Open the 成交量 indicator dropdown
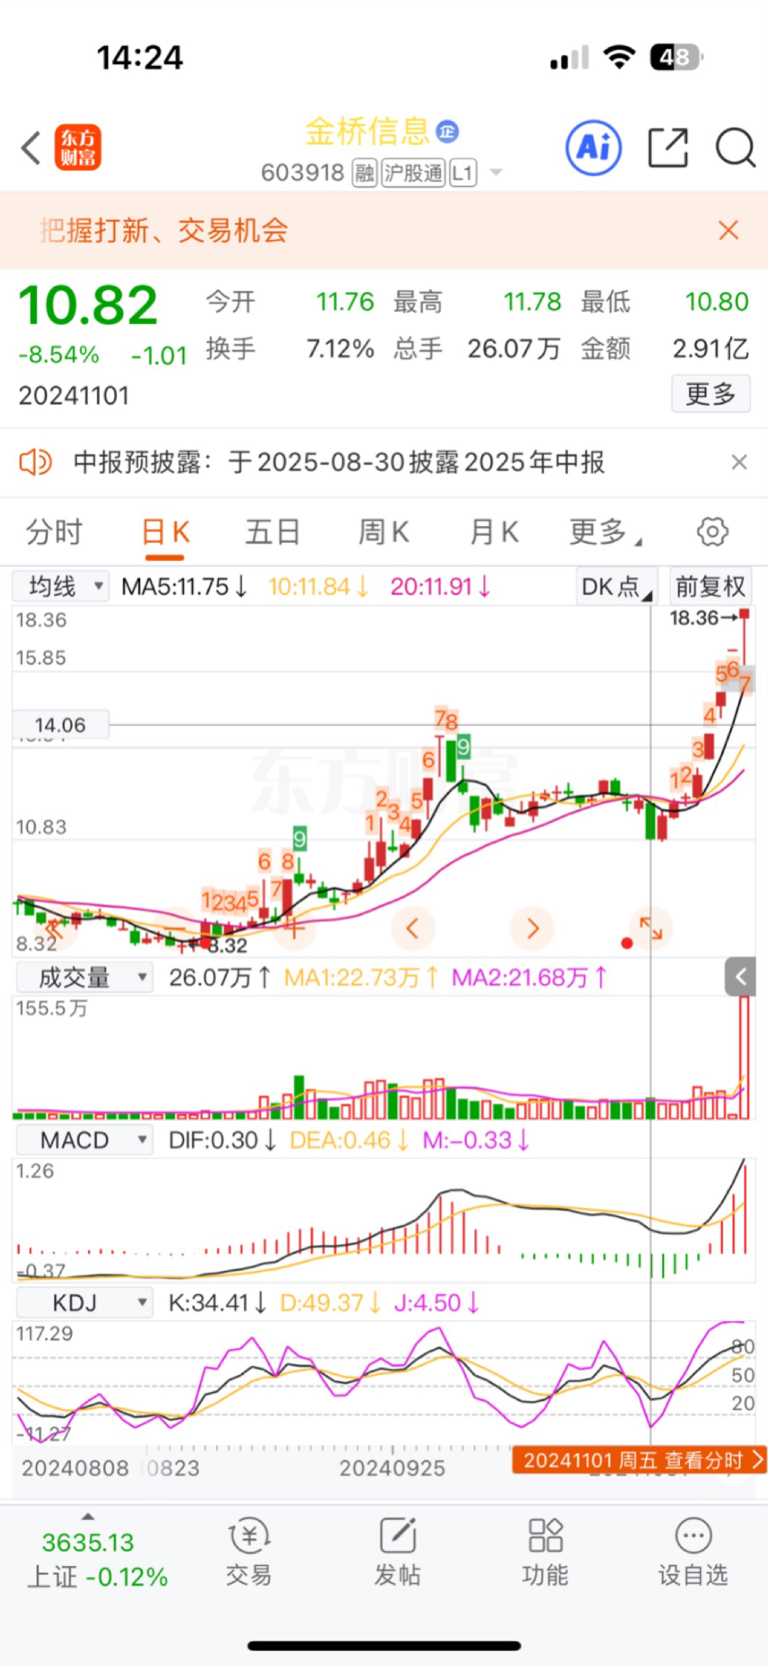This screenshot has height=1667, width=768. (83, 977)
